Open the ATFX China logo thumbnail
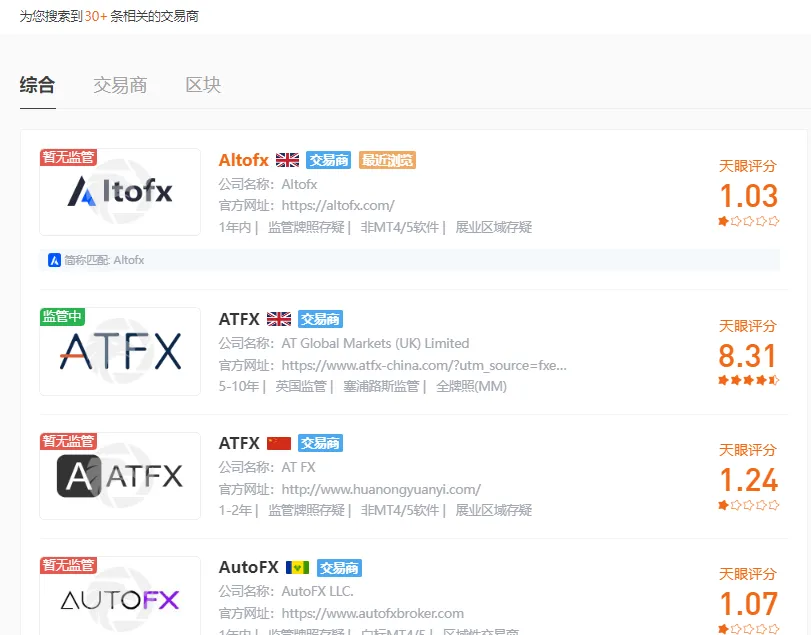 120,476
